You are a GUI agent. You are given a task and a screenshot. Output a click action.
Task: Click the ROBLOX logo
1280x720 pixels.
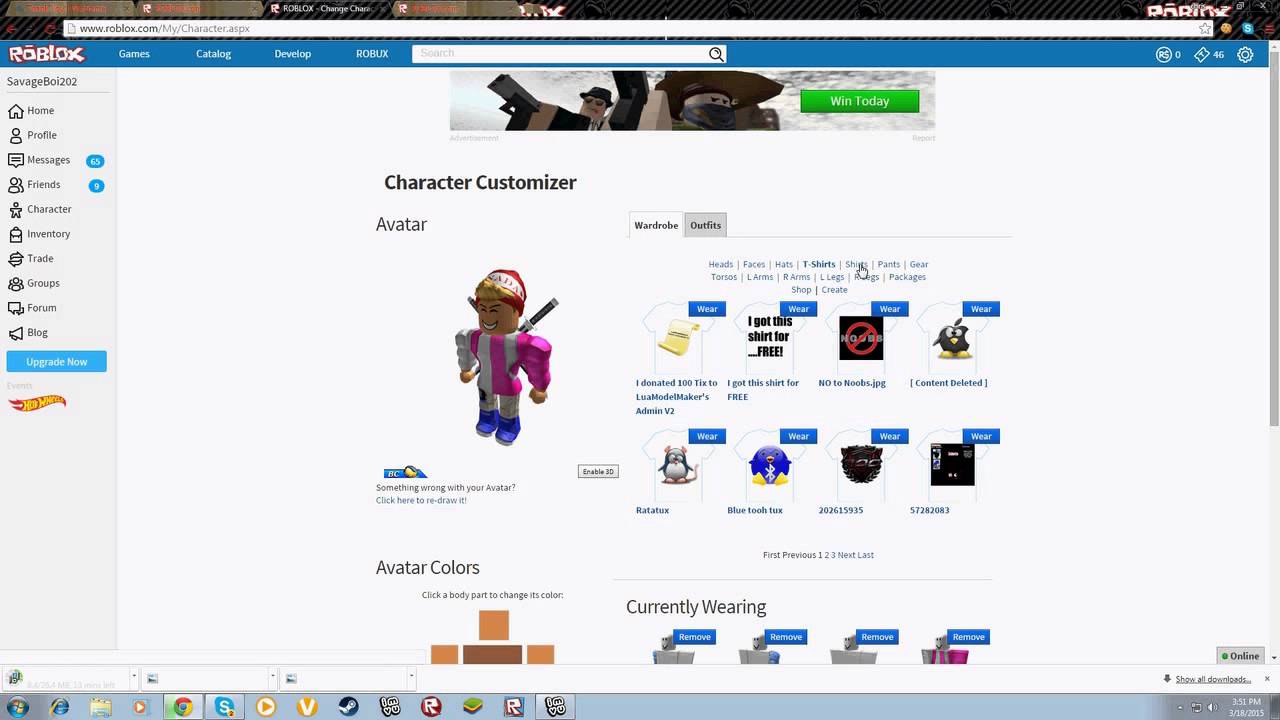click(x=47, y=54)
